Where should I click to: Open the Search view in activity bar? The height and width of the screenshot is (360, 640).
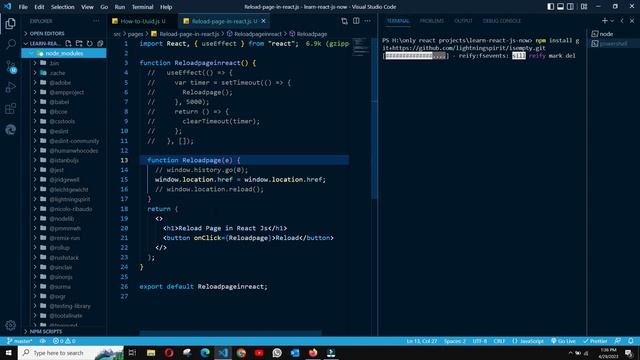point(11,44)
